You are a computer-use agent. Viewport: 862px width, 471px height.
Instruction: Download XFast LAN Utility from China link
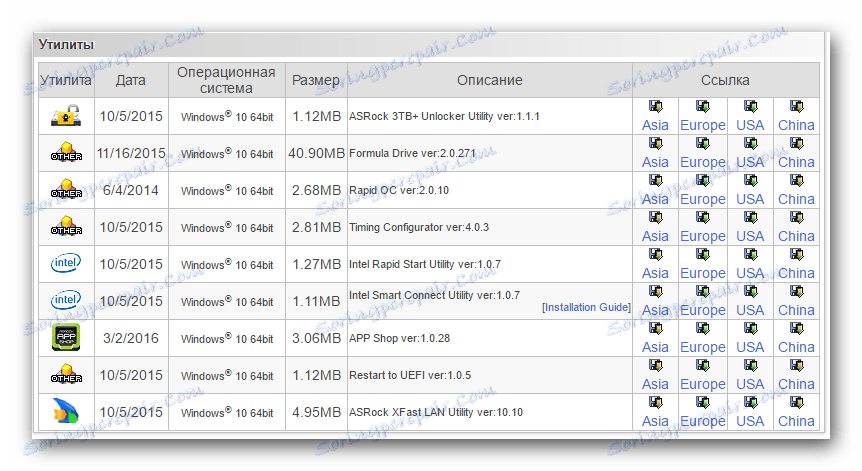click(x=797, y=421)
